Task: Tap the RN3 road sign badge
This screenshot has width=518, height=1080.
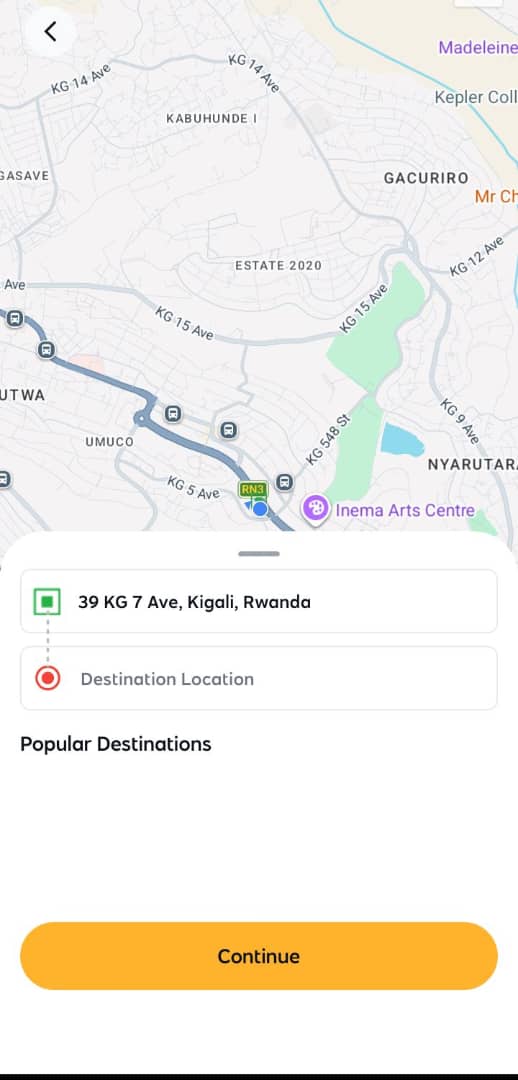Action: [253, 490]
